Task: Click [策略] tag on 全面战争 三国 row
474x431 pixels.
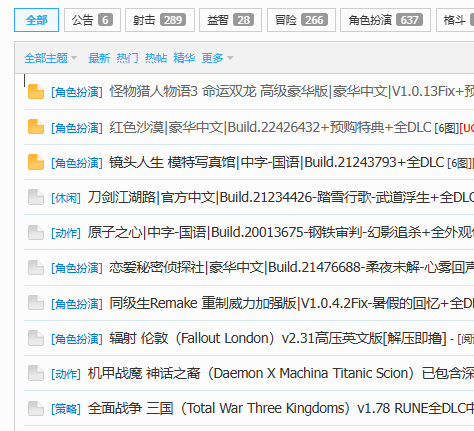Action: tap(66, 409)
